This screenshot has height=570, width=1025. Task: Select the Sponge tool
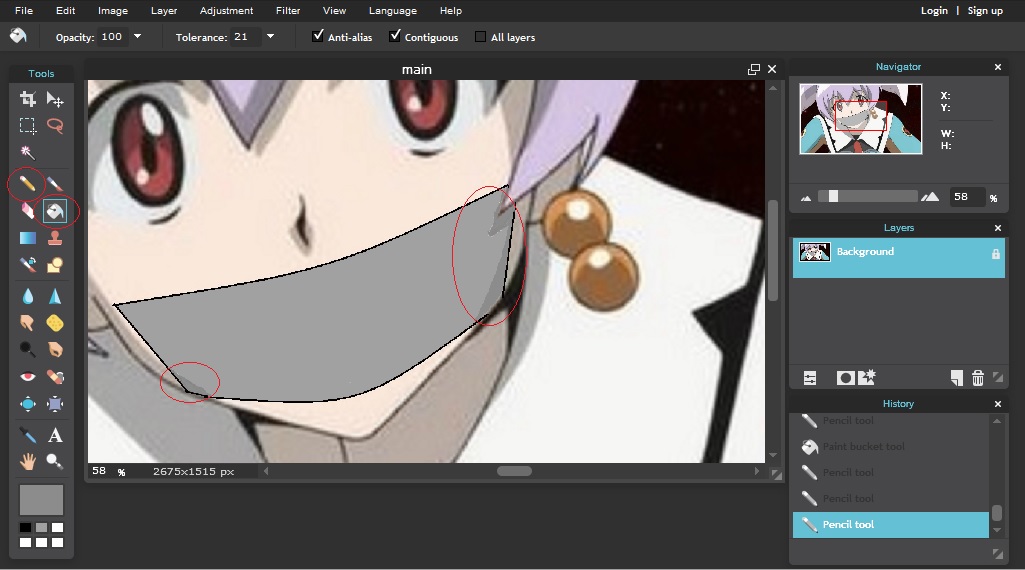point(55,323)
